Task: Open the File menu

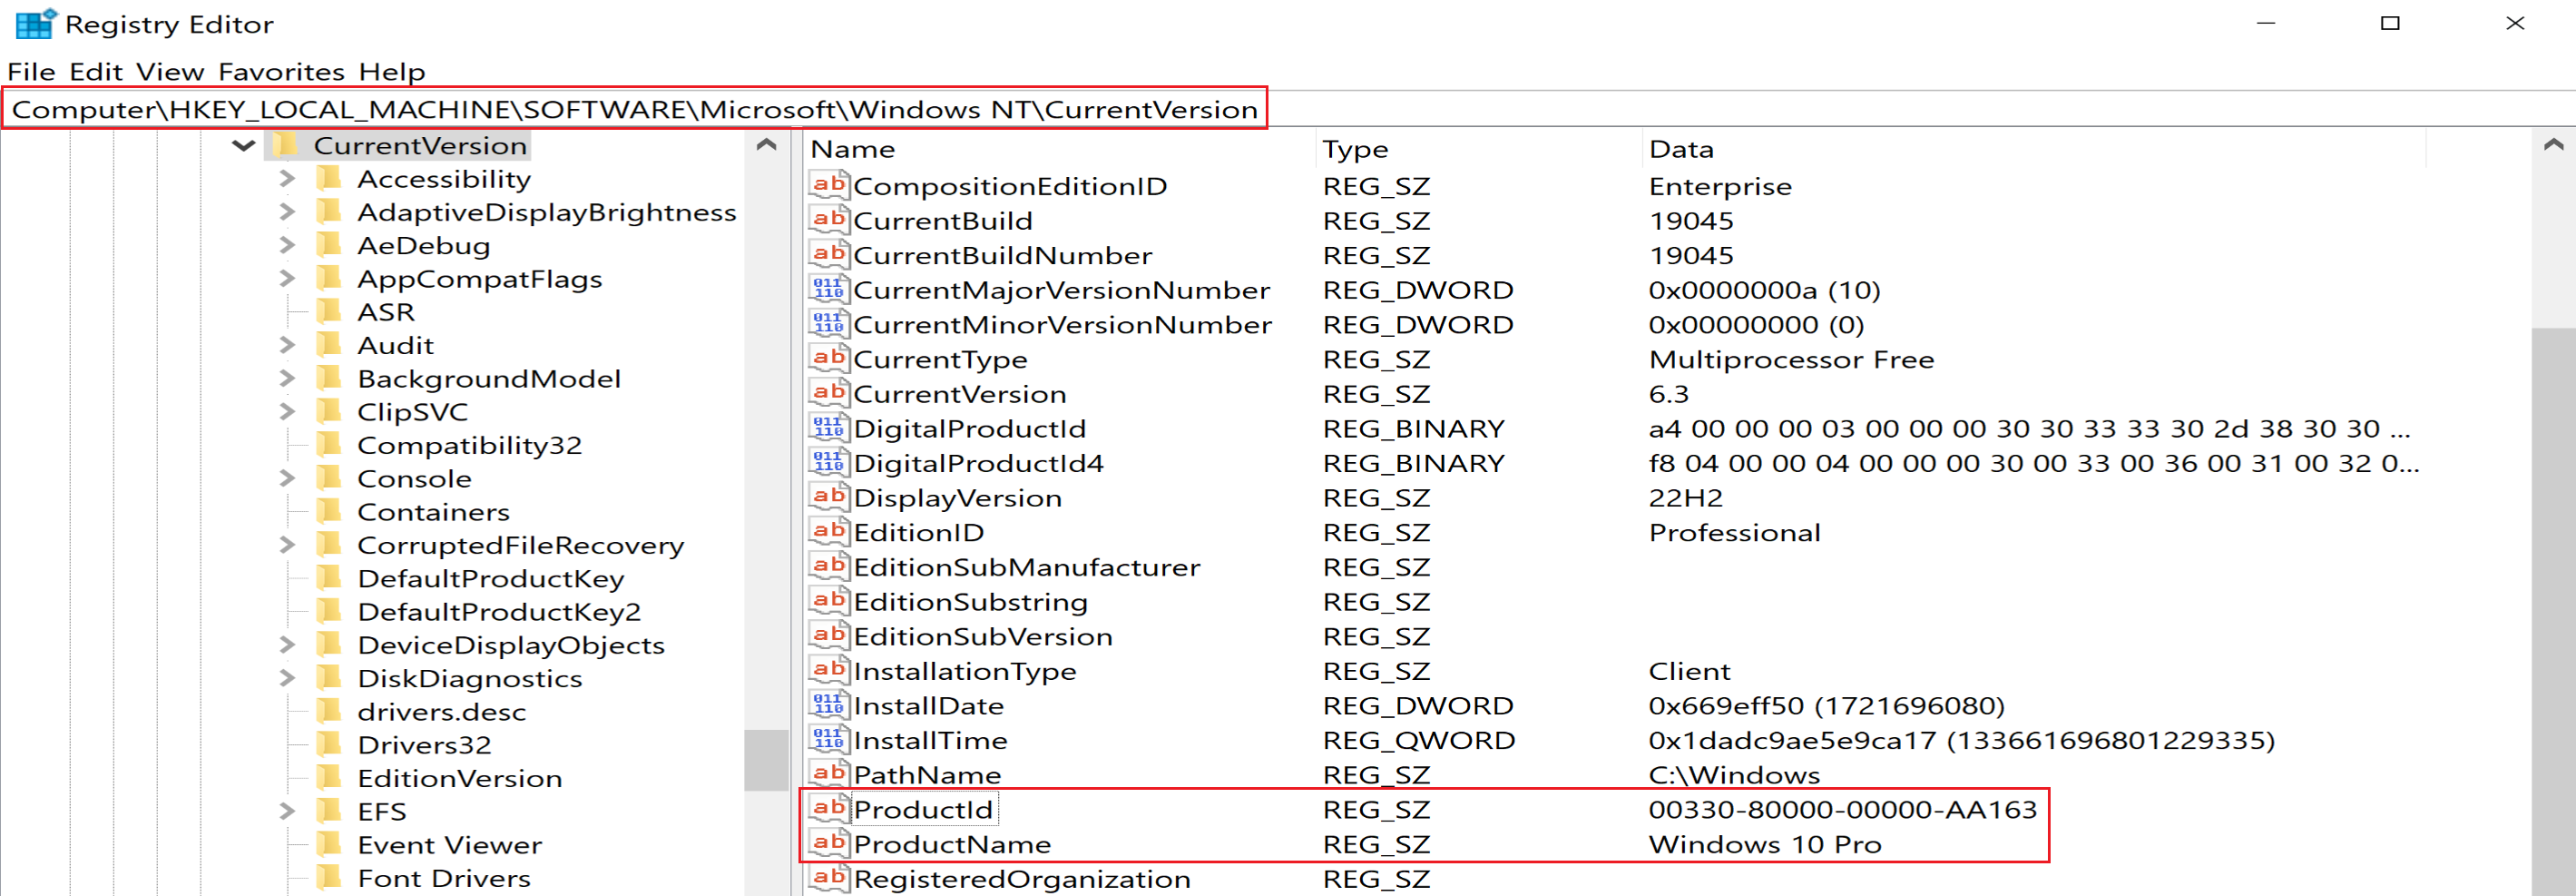Action: click(x=31, y=72)
